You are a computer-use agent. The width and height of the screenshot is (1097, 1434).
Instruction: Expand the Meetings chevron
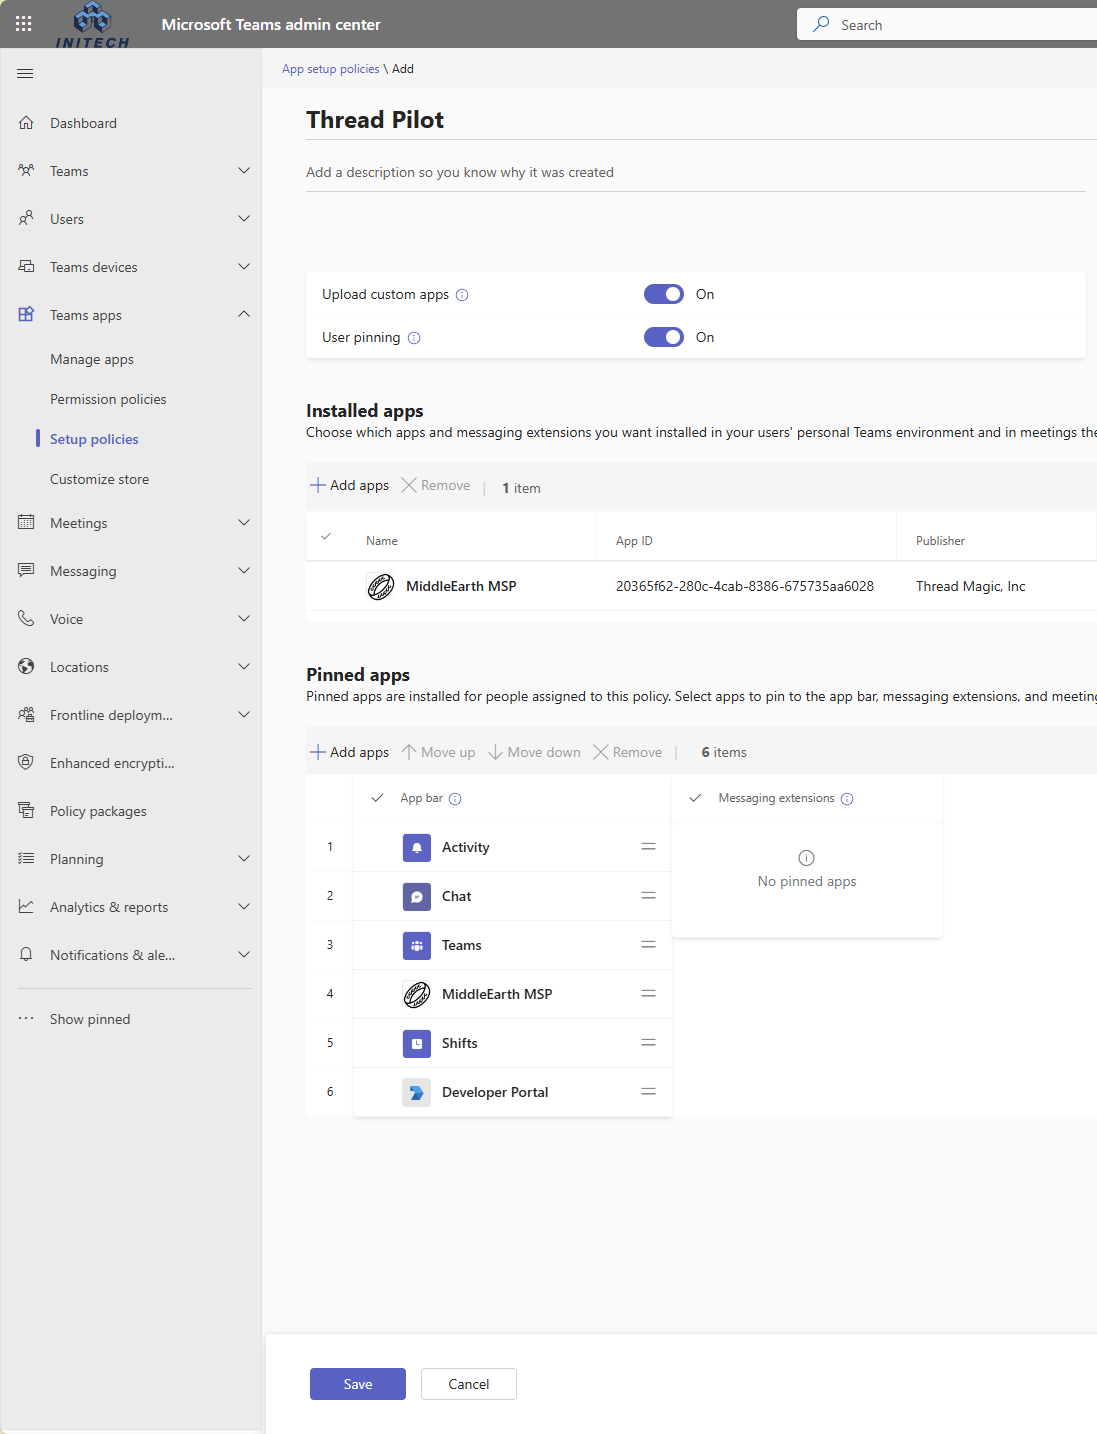pos(244,523)
